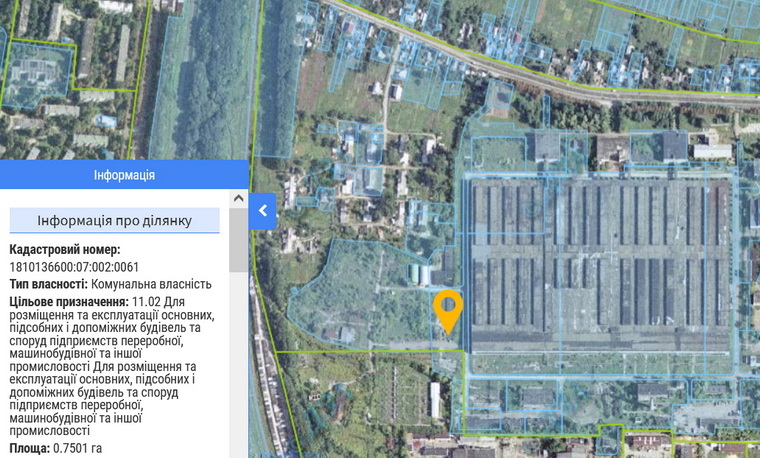Click the orange location pin marker
The width and height of the screenshot is (760, 458).
449,309
